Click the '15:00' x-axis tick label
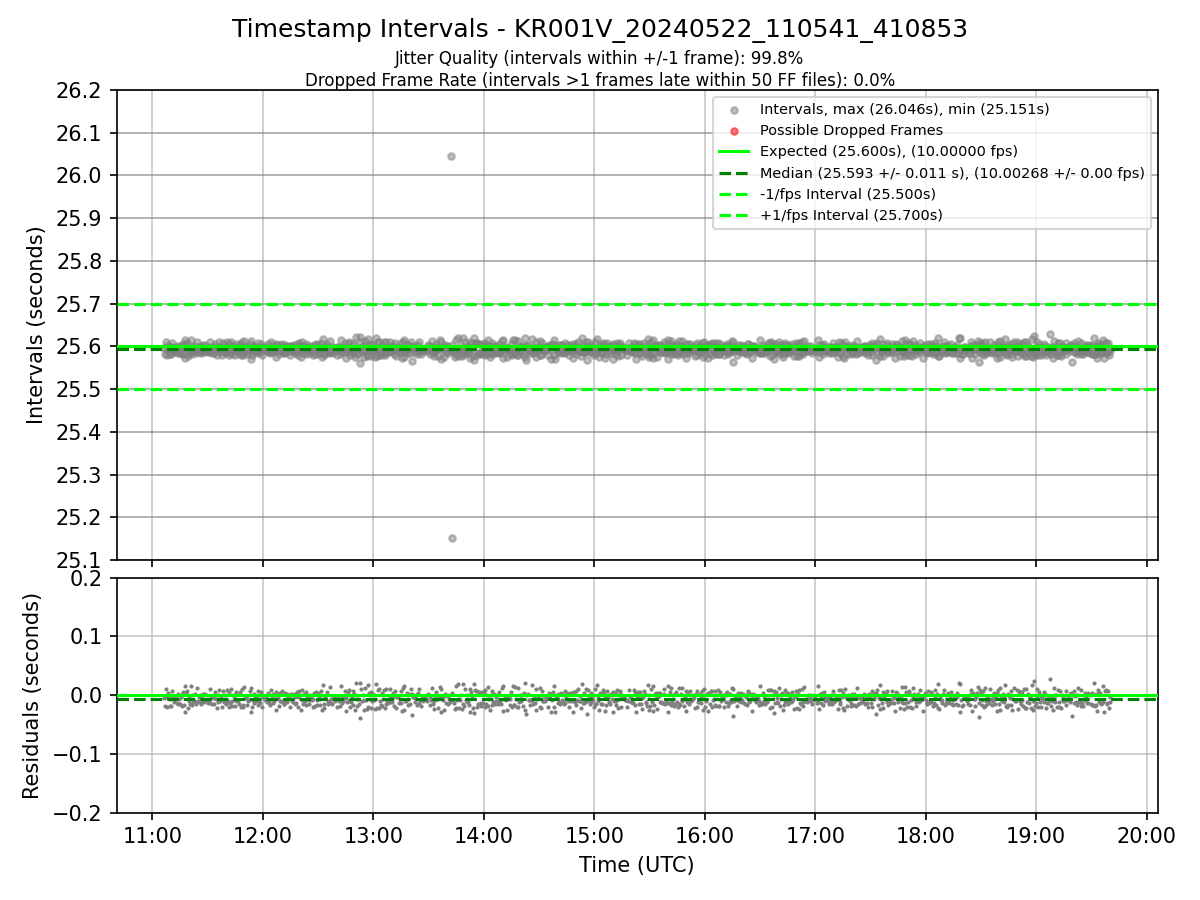1200x900 pixels. pyautogui.click(x=594, y=835)
